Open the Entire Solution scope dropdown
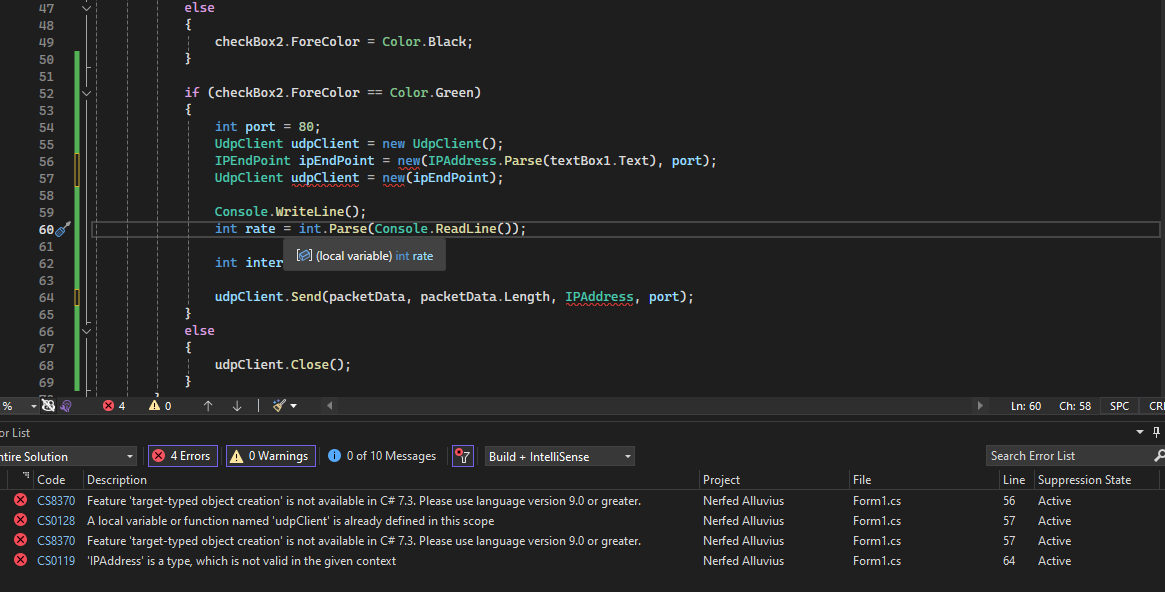 [67, 456]
